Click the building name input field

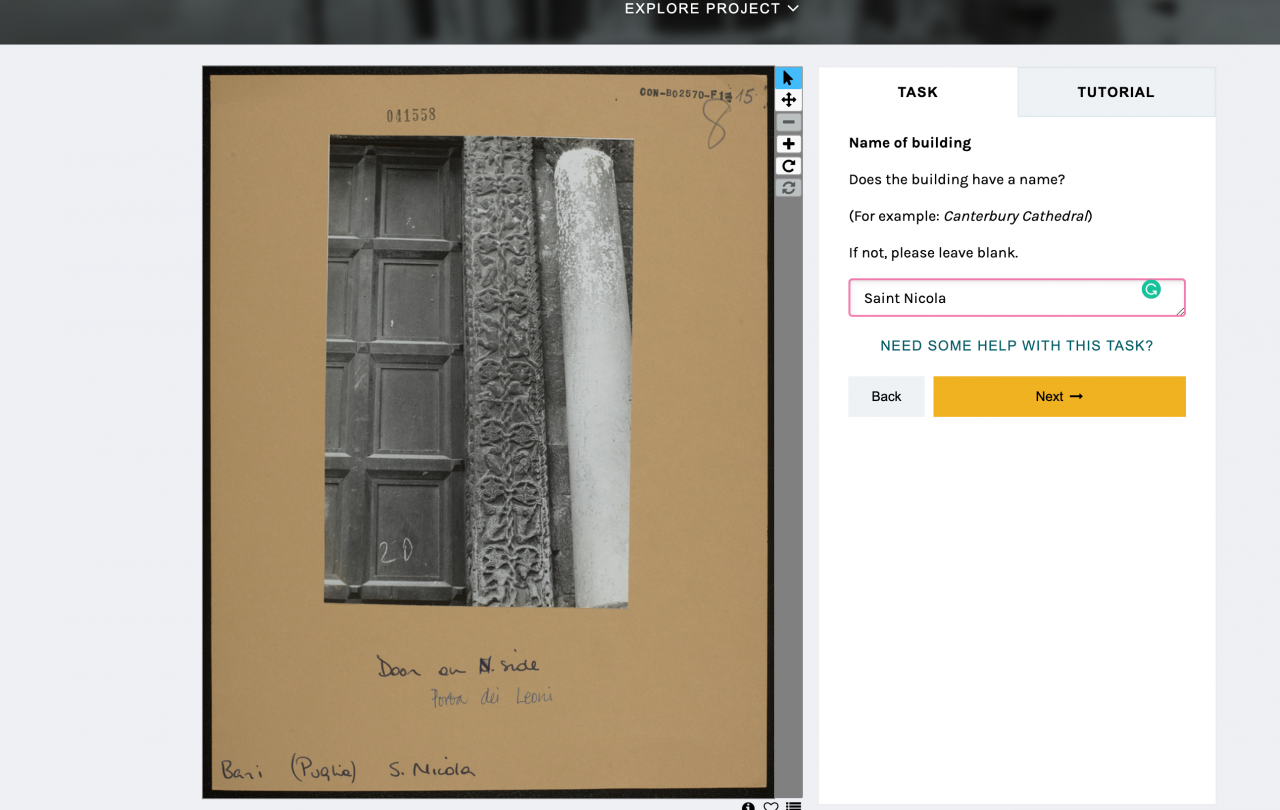click(1017, 298)
